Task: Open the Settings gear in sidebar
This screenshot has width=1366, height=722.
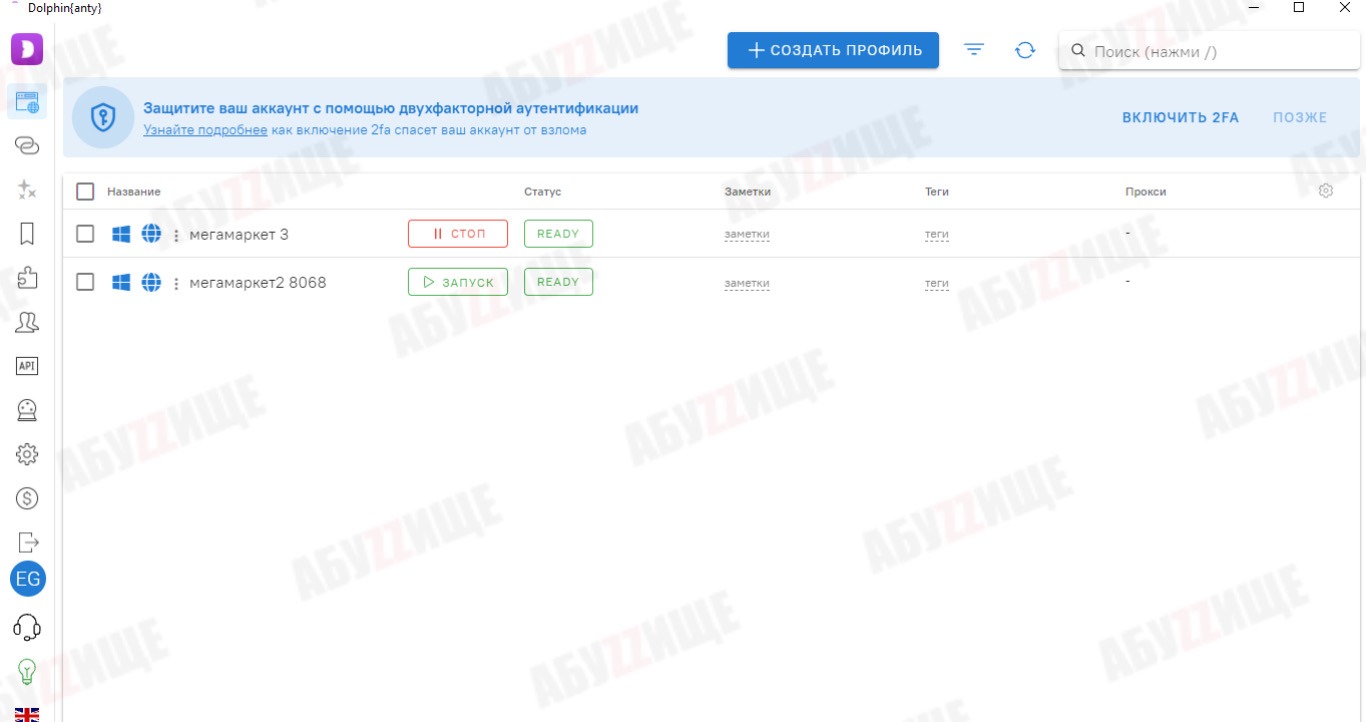Action: tap(27, 454)
